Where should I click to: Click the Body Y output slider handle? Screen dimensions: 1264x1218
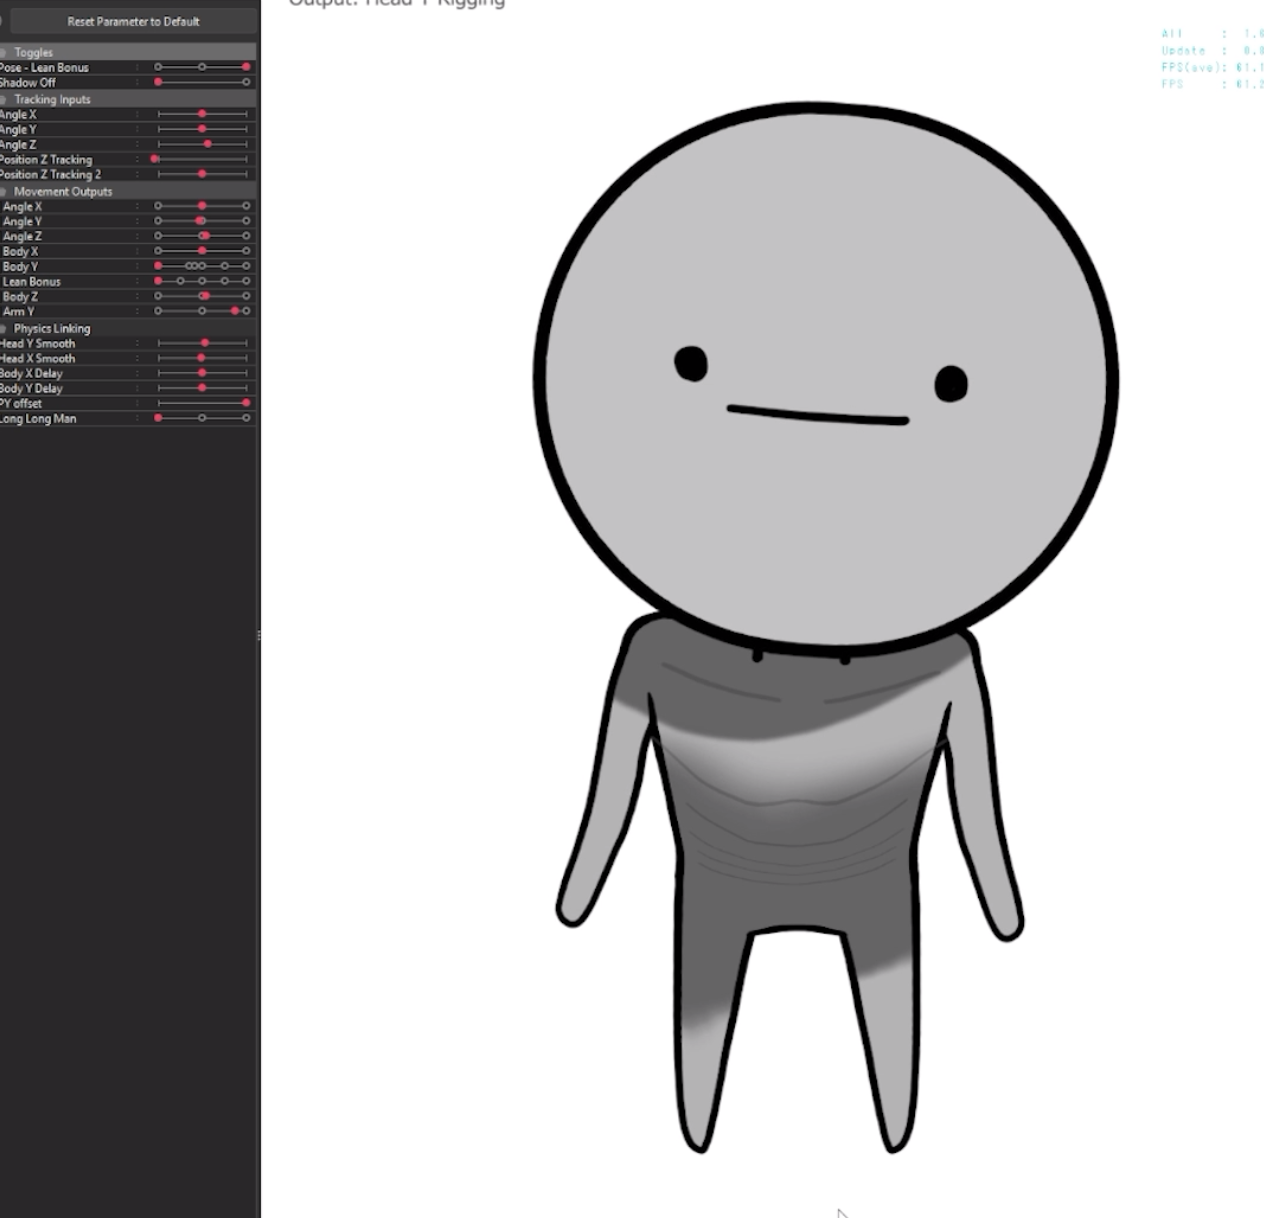click(157, 267)
